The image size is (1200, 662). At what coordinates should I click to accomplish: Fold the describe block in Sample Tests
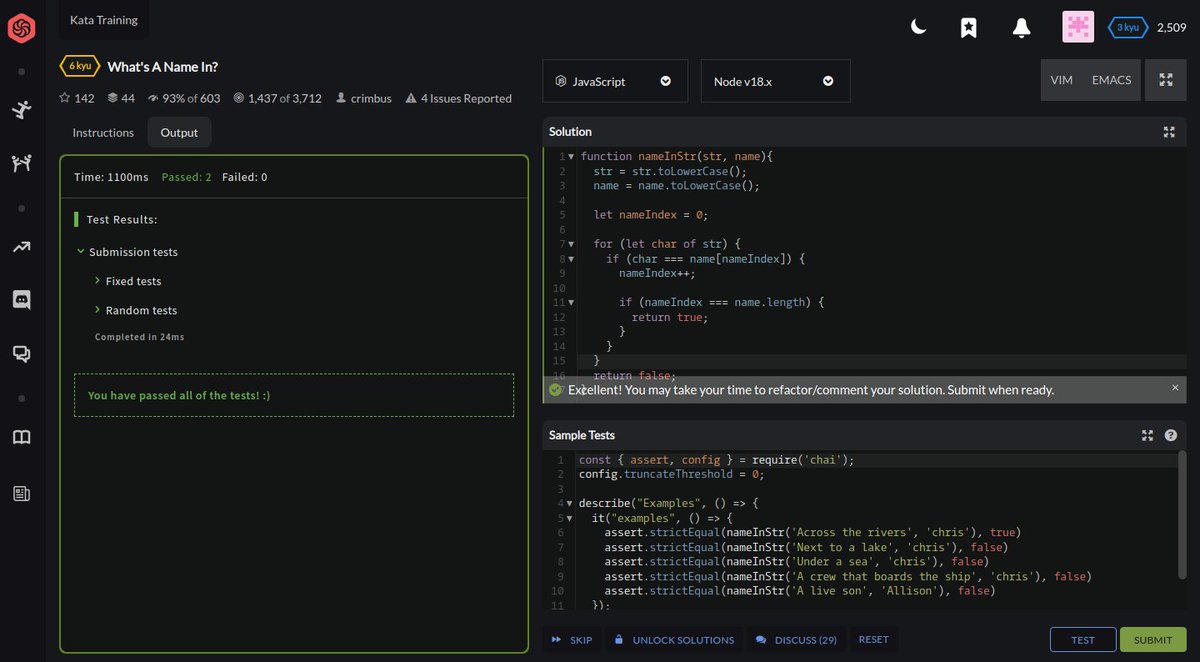(x=570, y=503)
